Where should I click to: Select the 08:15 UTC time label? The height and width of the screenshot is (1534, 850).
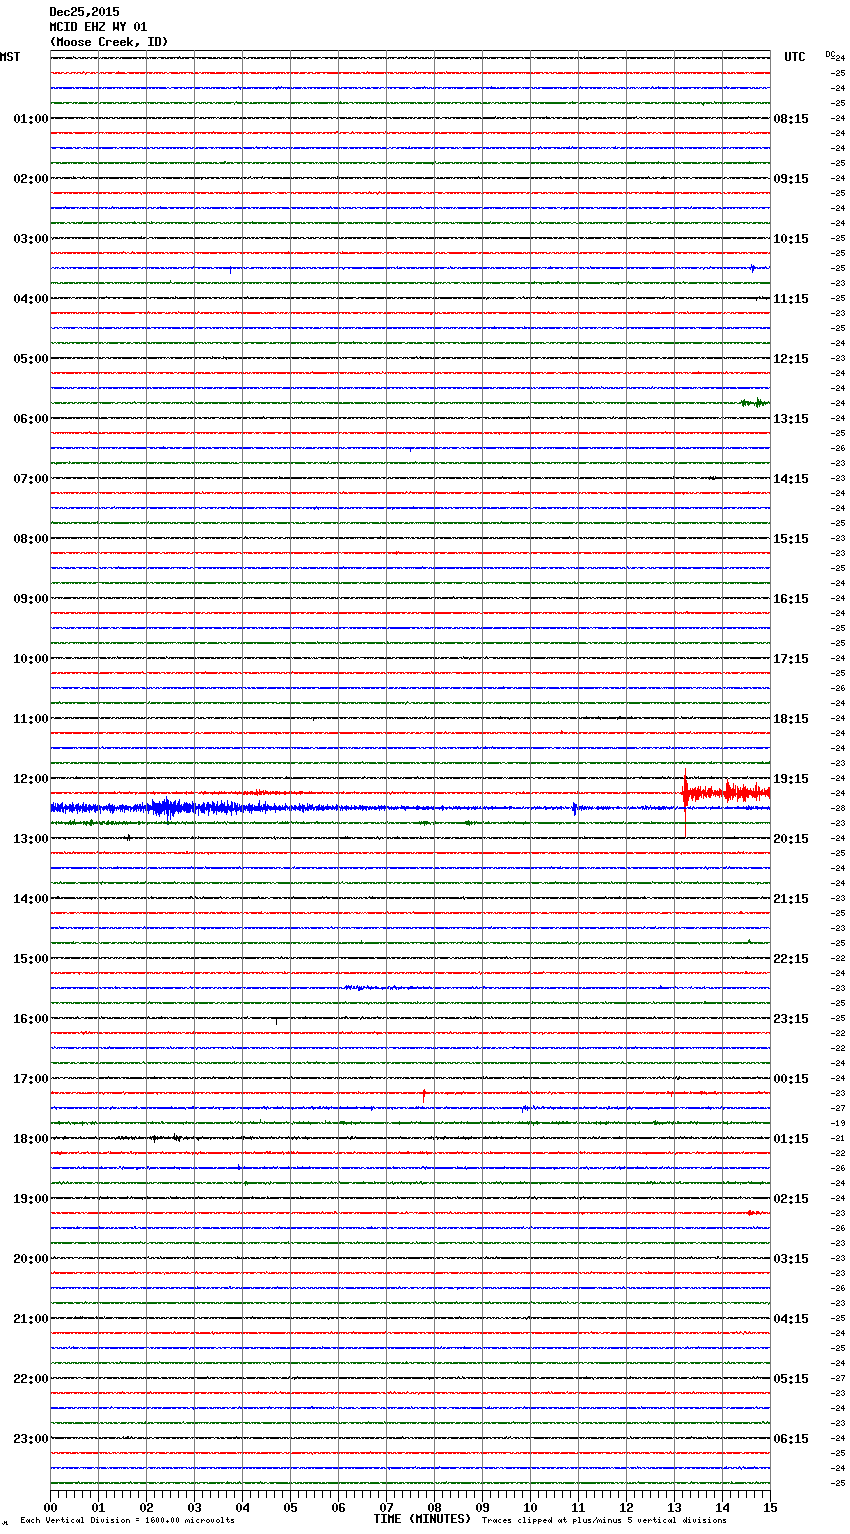coord(791,119)
